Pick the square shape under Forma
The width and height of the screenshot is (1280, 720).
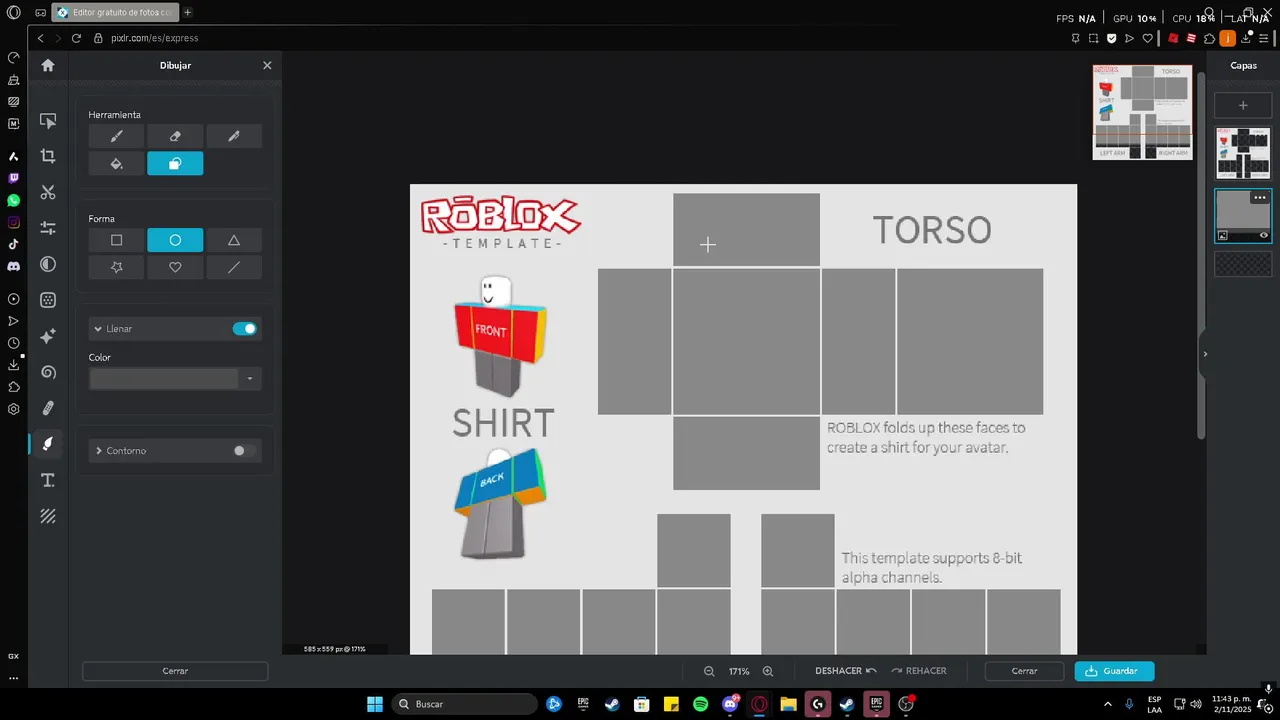click(116, 240)
